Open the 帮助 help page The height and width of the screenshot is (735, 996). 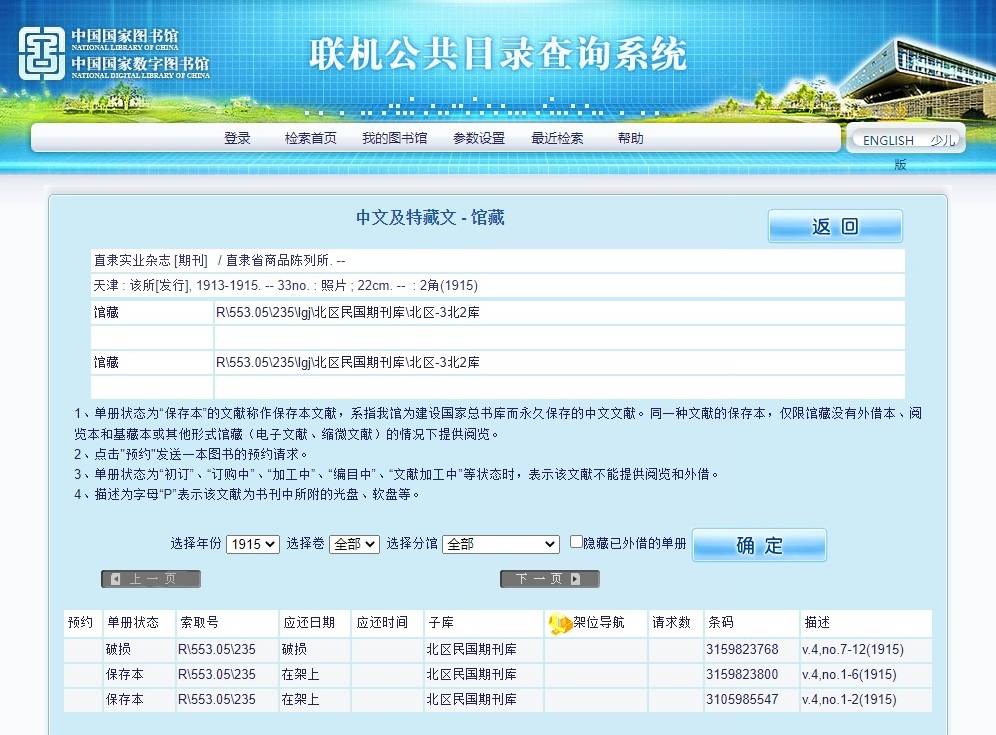pos(630,138)
